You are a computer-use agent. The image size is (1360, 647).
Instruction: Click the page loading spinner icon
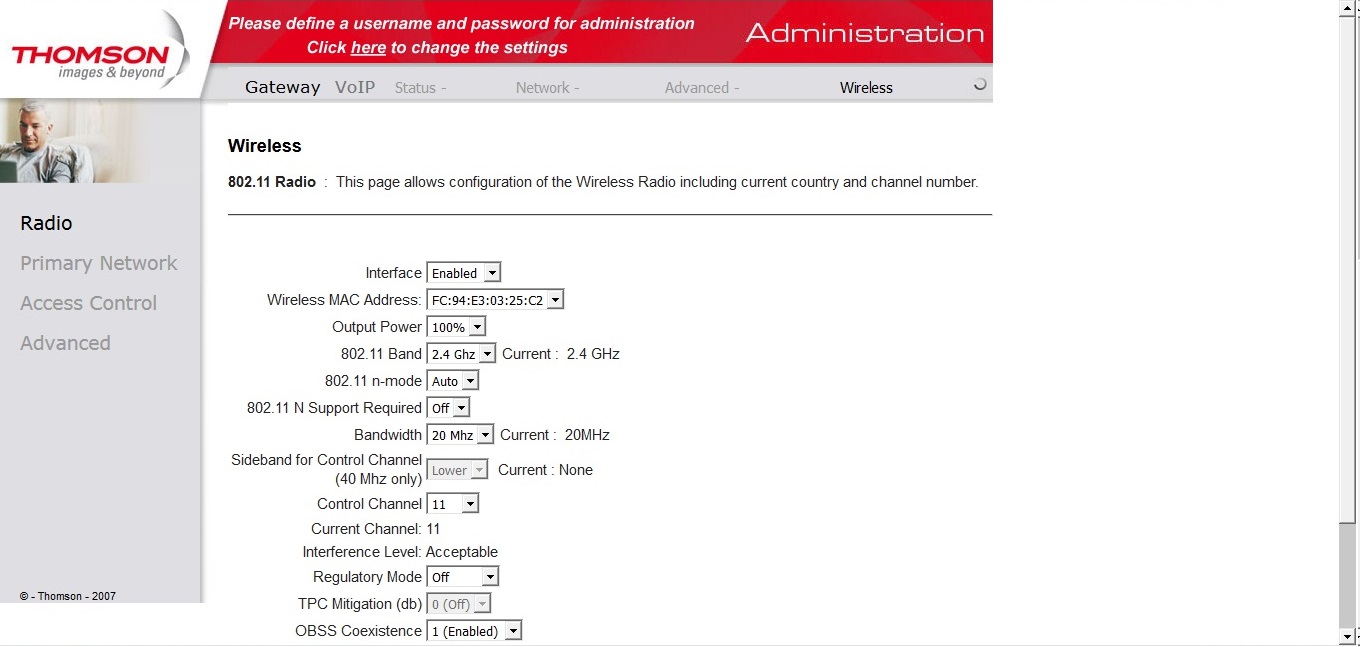pos(980,85)
